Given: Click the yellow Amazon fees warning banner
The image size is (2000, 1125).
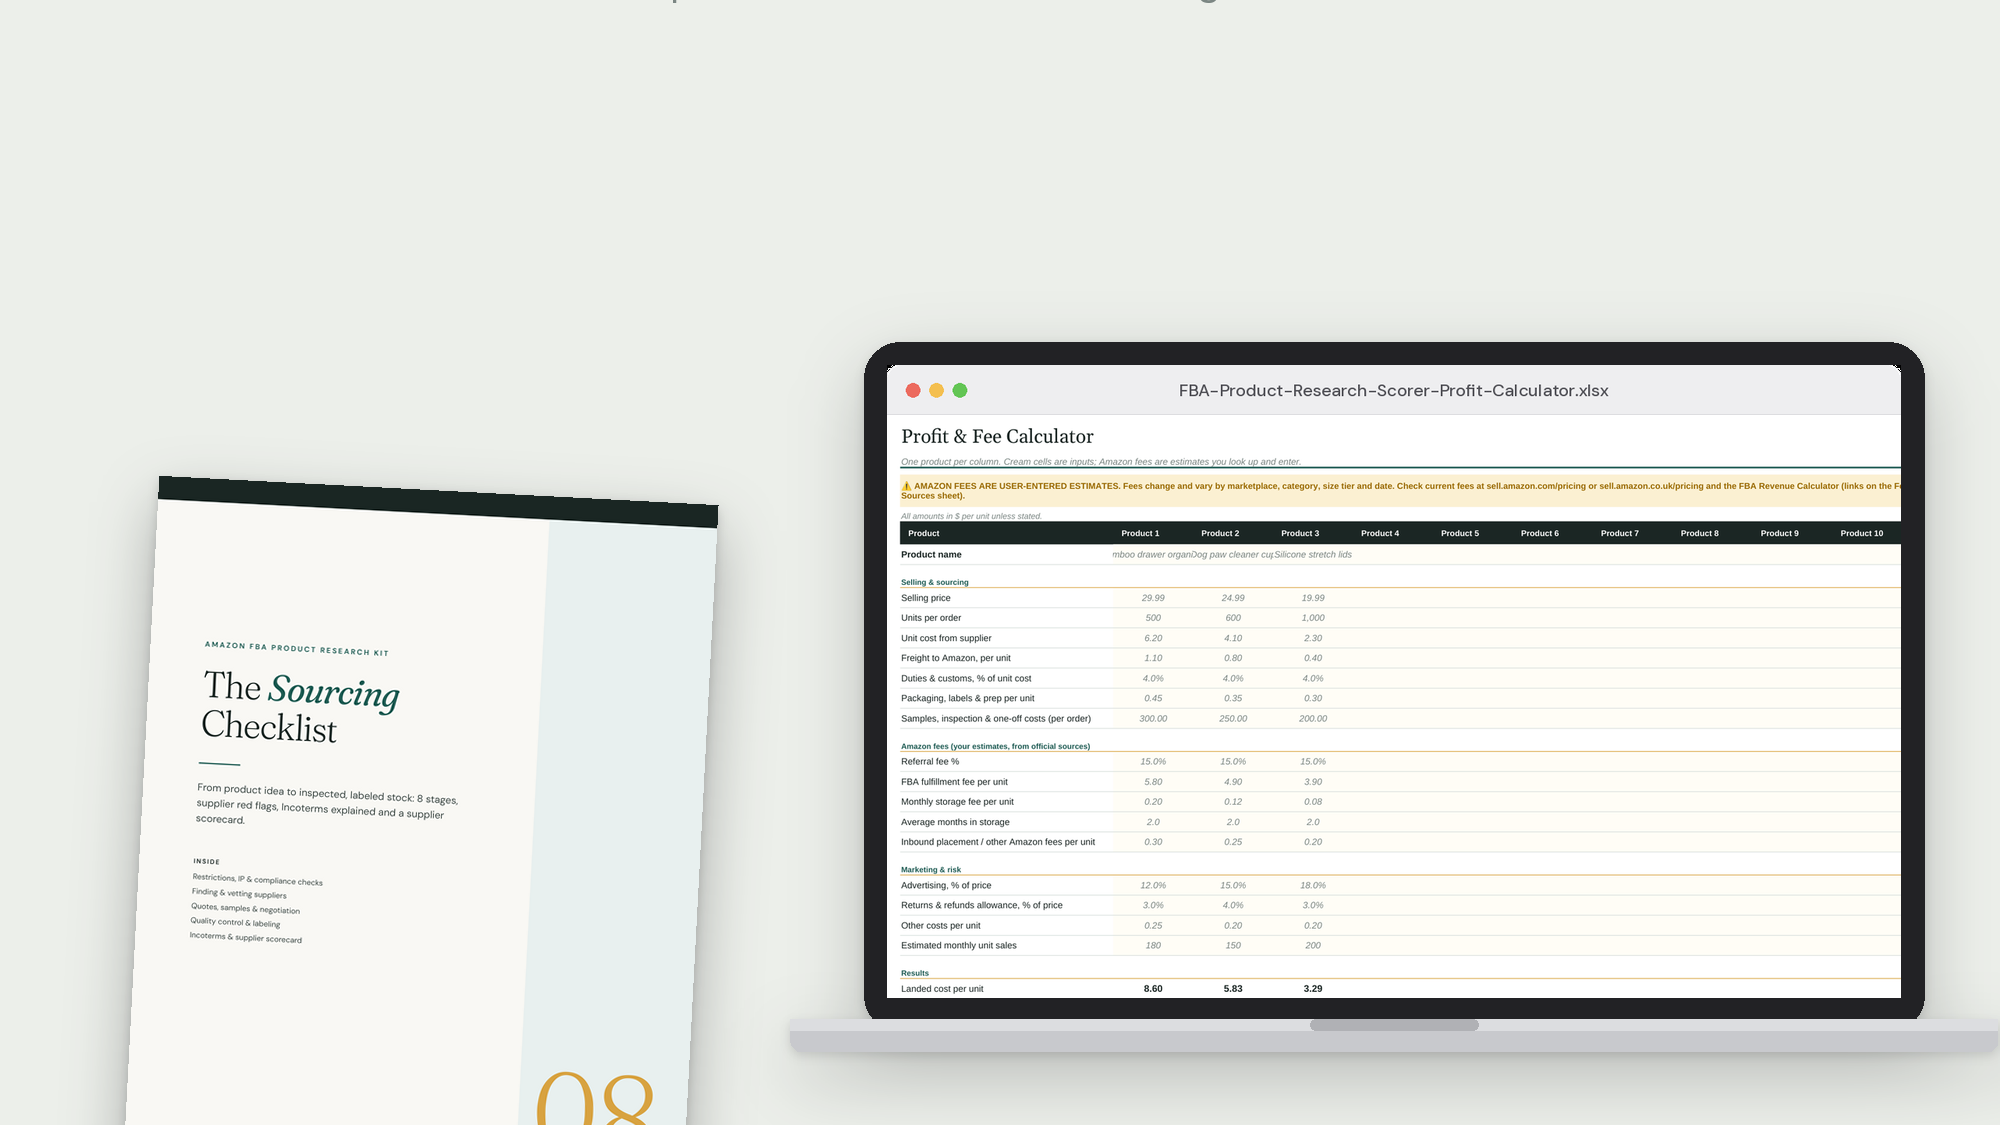Looking at the screenshot, I should (1400, 491).
